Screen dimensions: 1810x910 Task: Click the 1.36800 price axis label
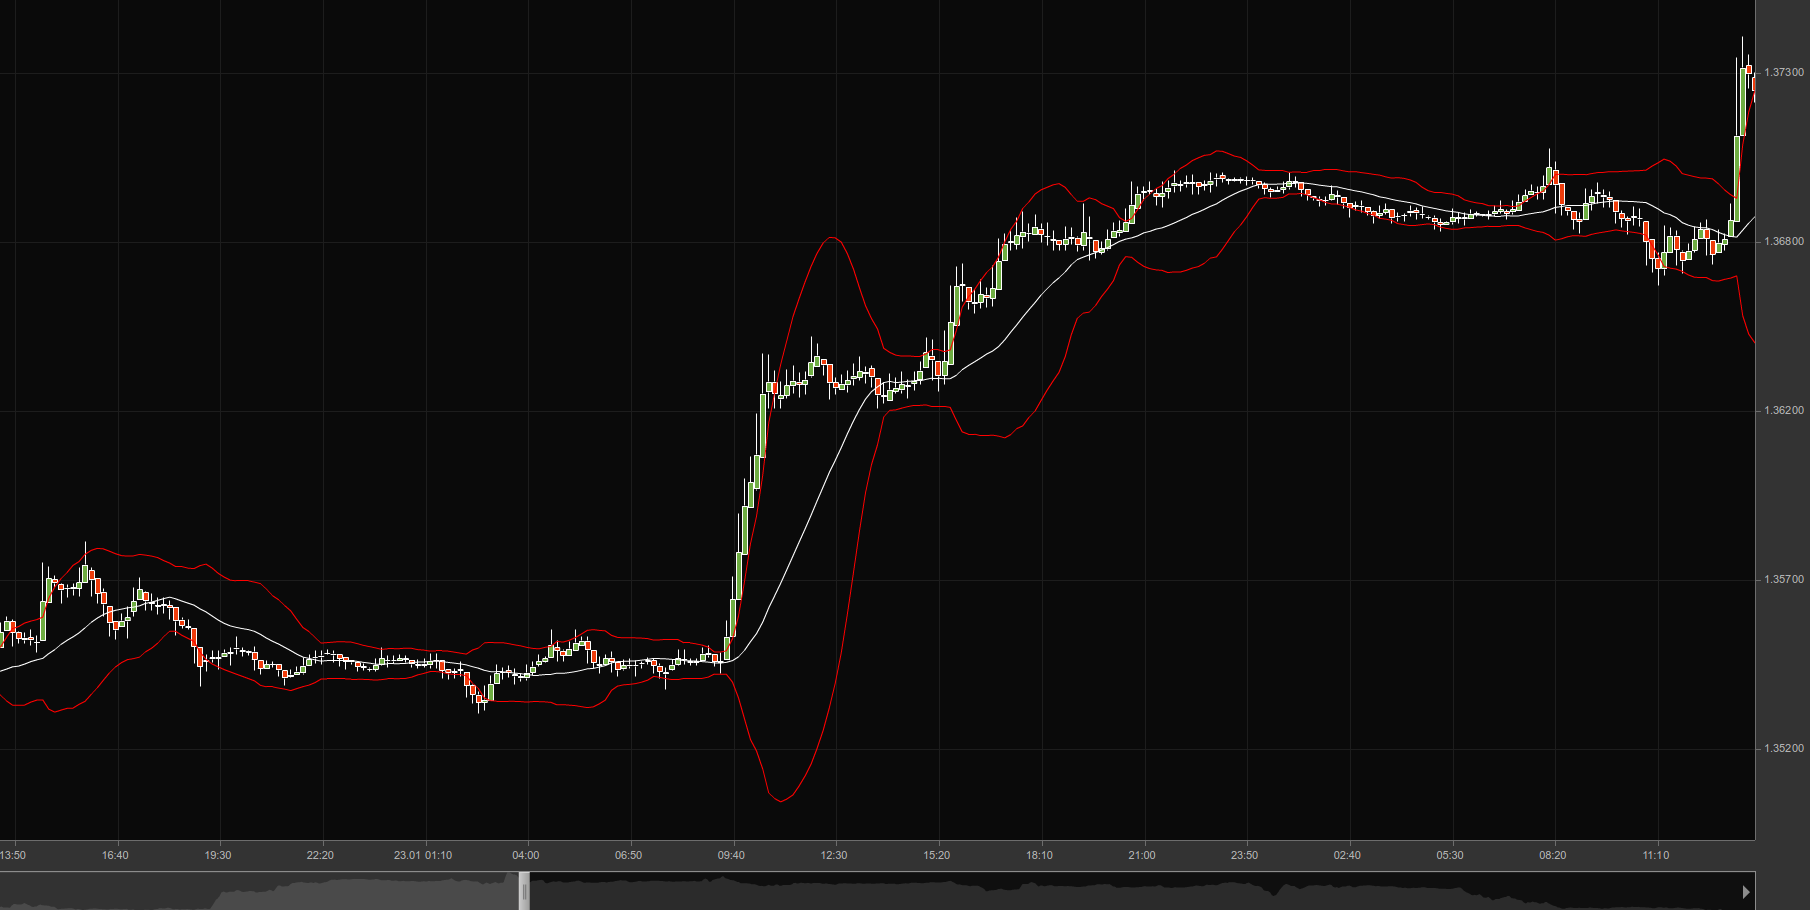(x=1783, y=242)
